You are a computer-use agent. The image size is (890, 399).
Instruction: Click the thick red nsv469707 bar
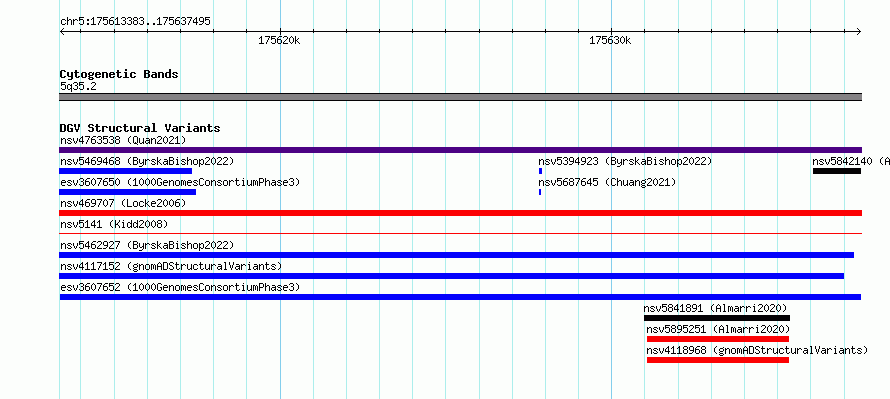tap(460, 213)
